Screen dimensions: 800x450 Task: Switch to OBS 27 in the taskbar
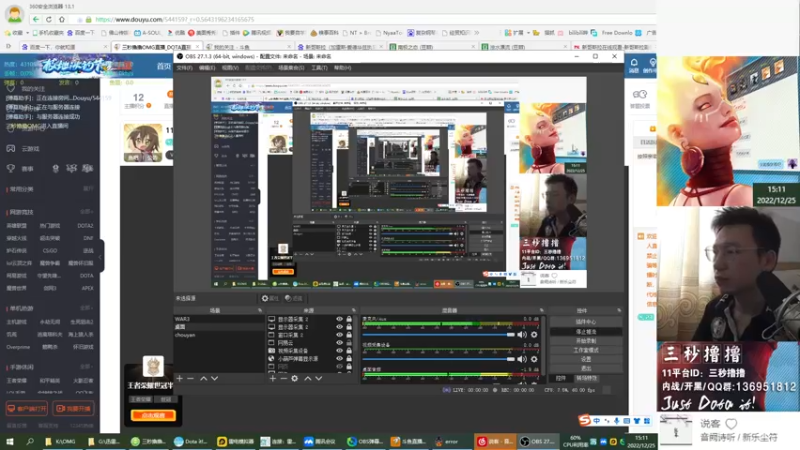pos(538,441)
